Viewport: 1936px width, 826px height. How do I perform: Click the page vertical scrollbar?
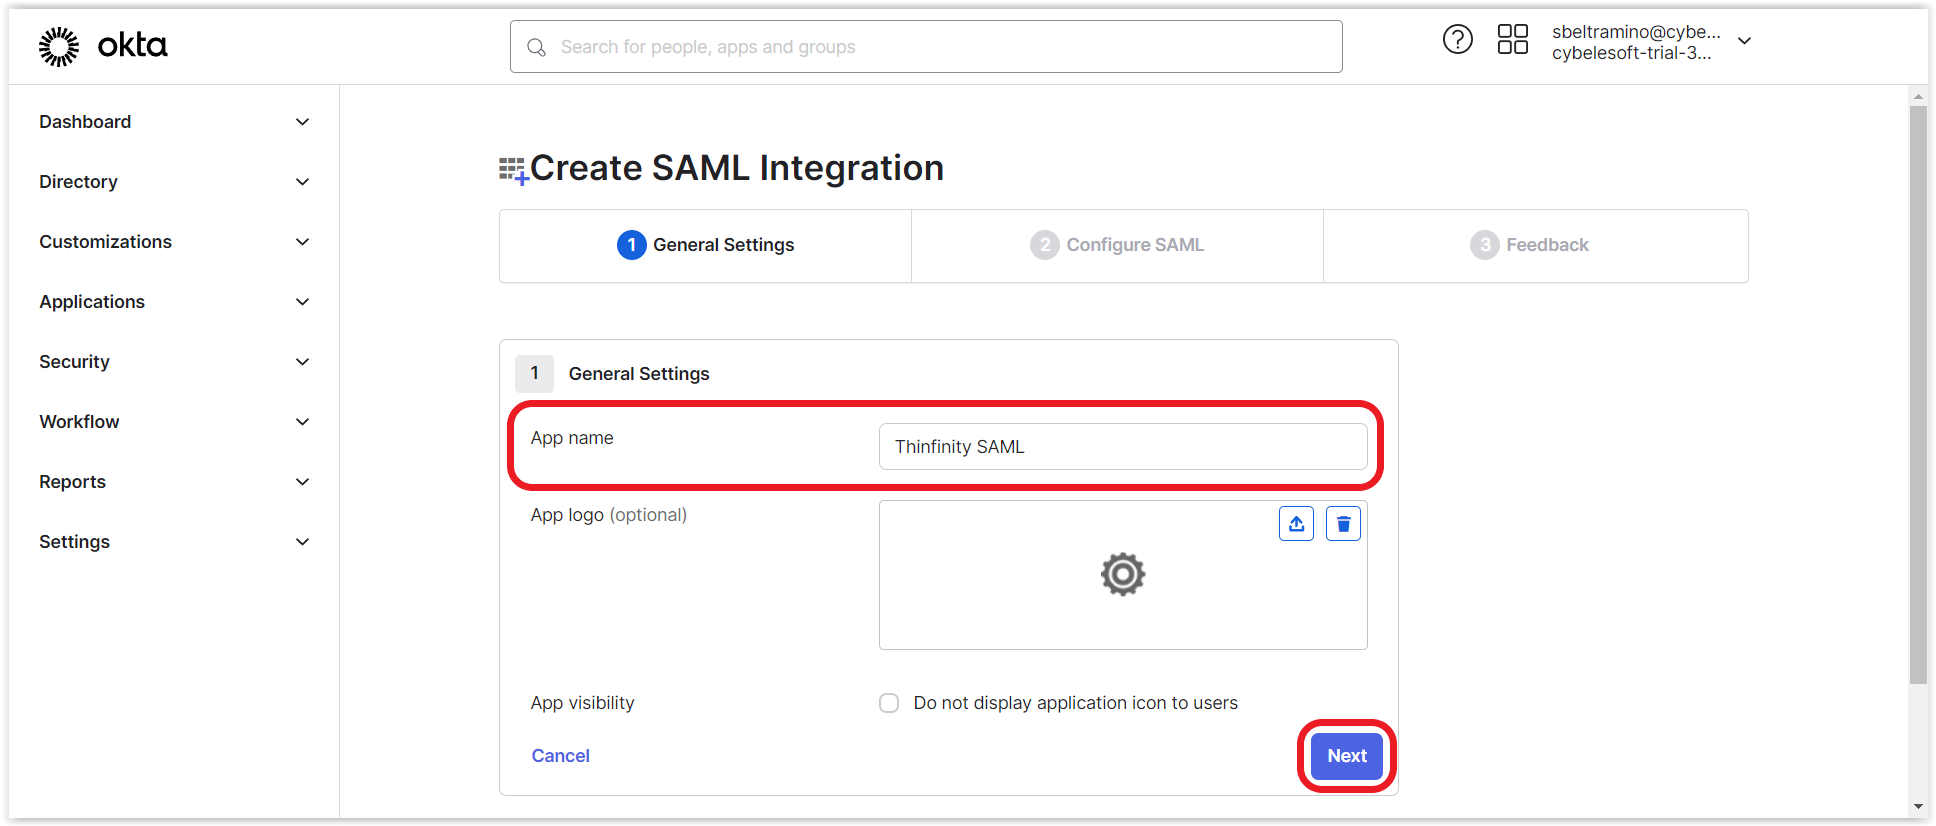point(1918,395)
